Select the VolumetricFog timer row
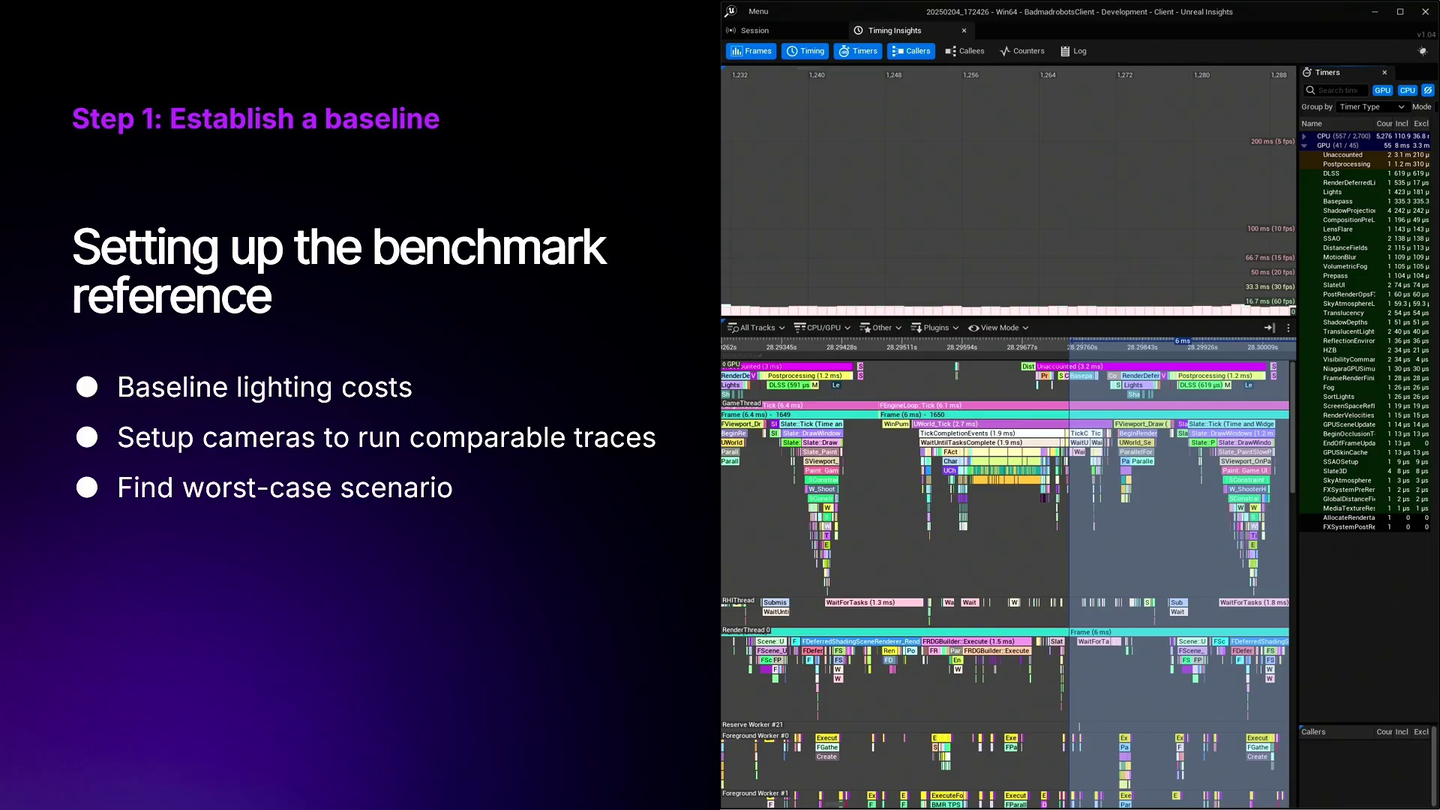The image size is (1440, 810). point(1367,266)
